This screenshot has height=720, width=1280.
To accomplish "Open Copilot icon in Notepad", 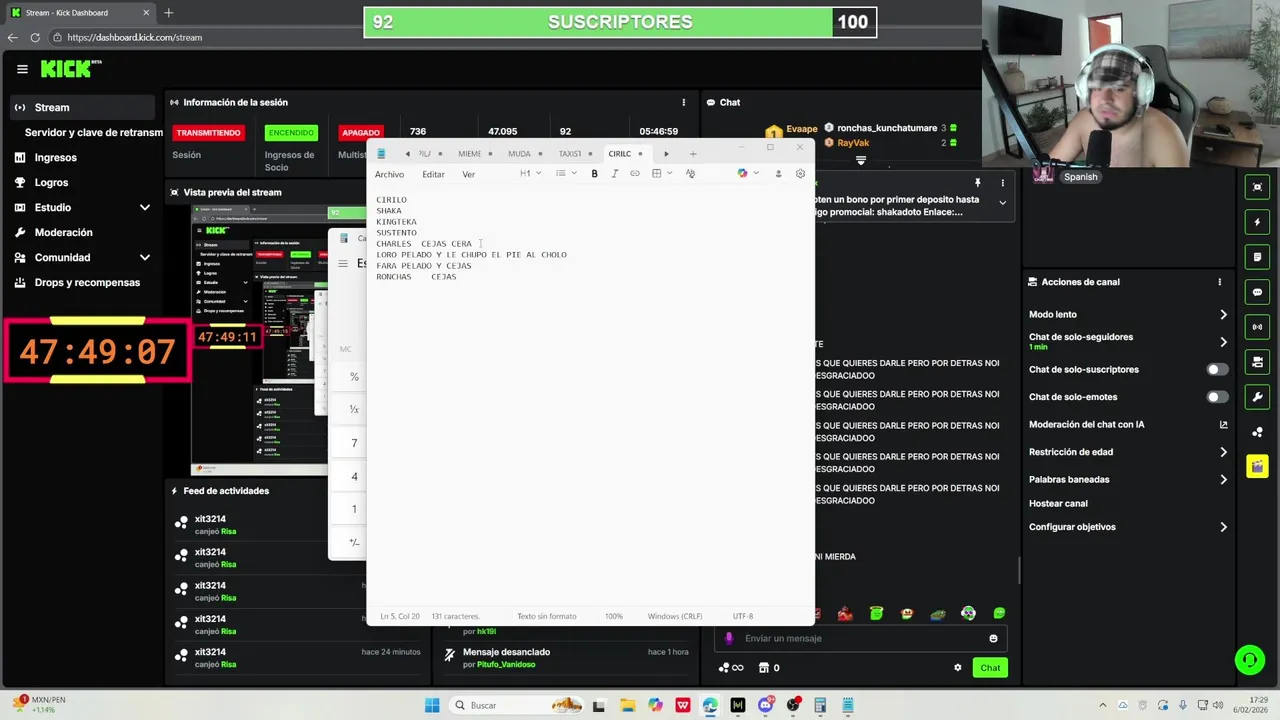I will click(742, 174).
